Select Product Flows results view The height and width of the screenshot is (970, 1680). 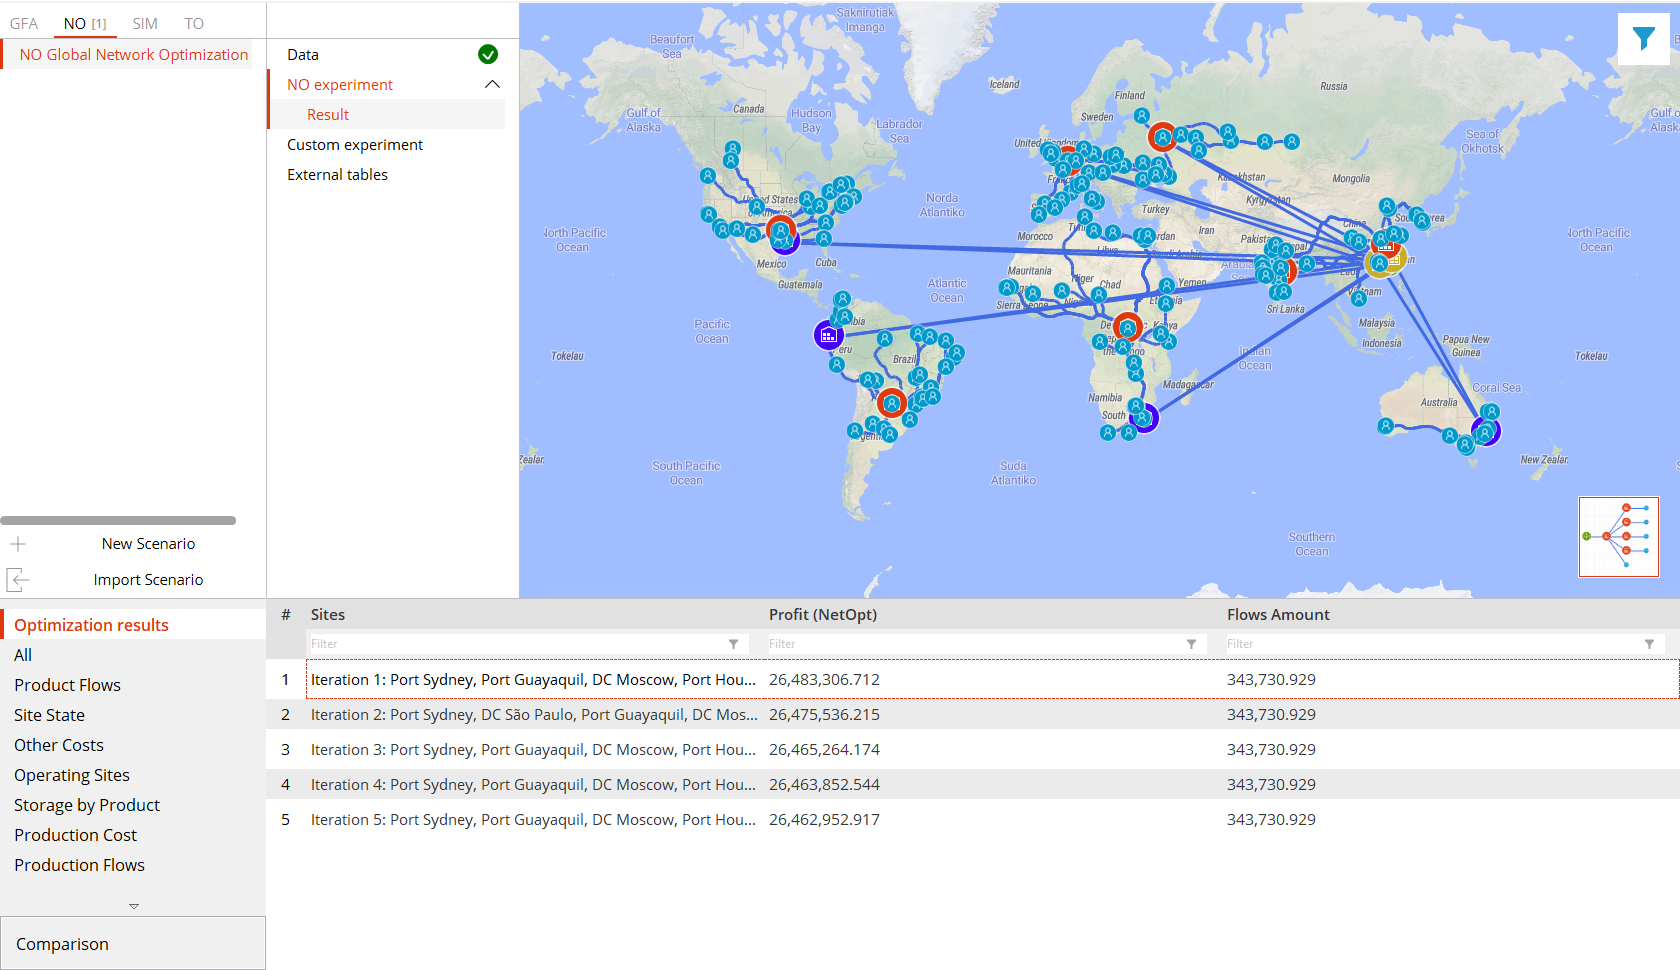[x=67, y=685]
